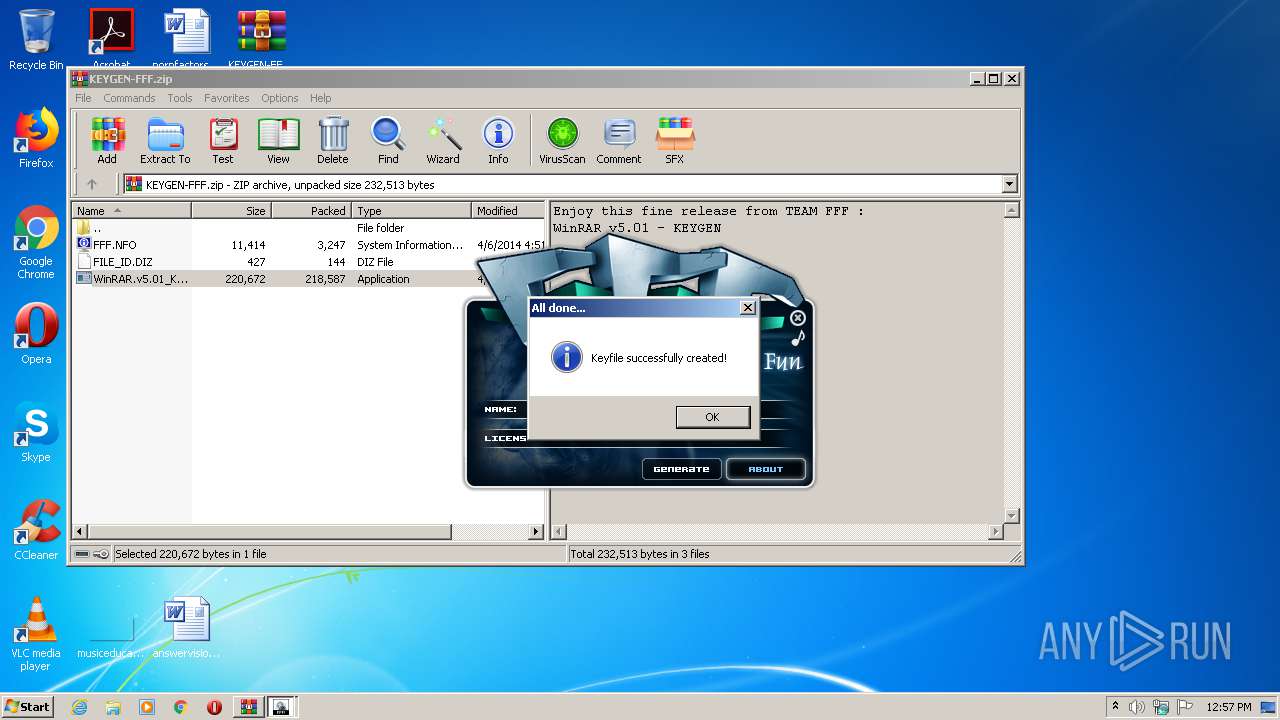The height and width of the screenshot is (720, 1280).
Task: Select the parent folder ".." row
Action: point(309,228)
